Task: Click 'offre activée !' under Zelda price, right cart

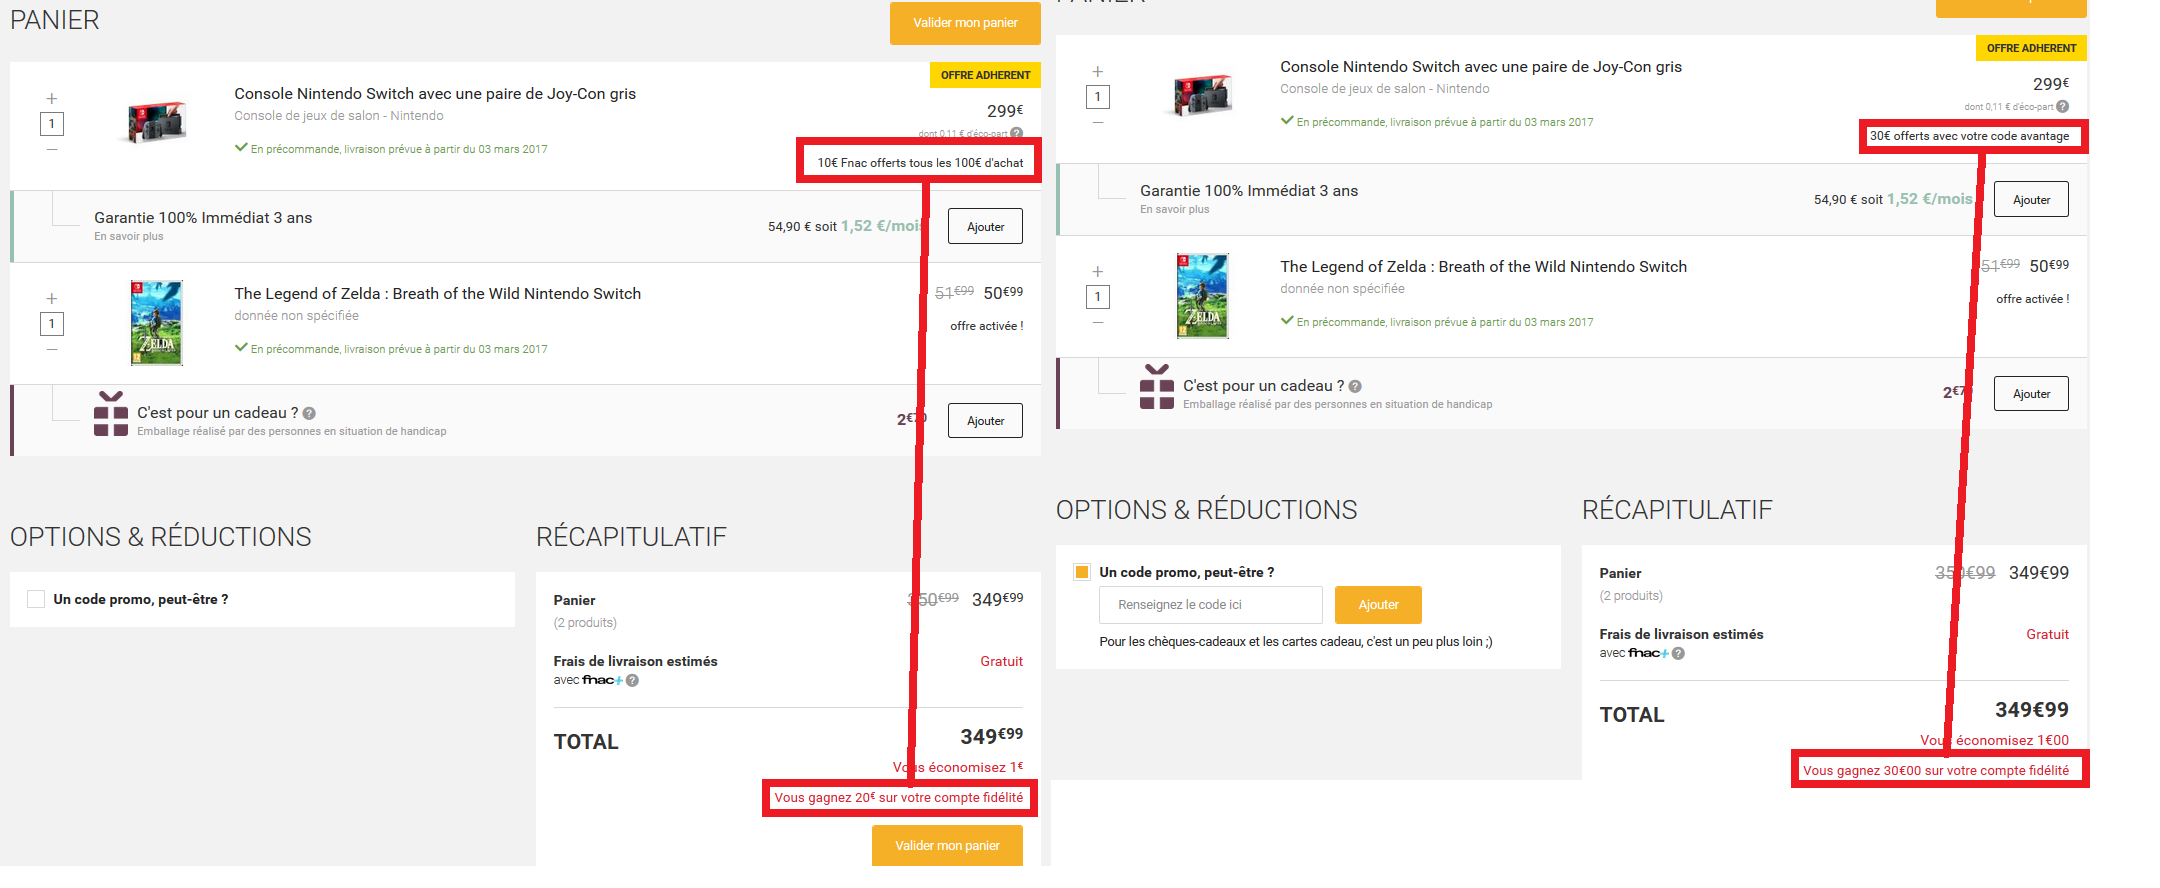Action: click(x=2033, y=299)
